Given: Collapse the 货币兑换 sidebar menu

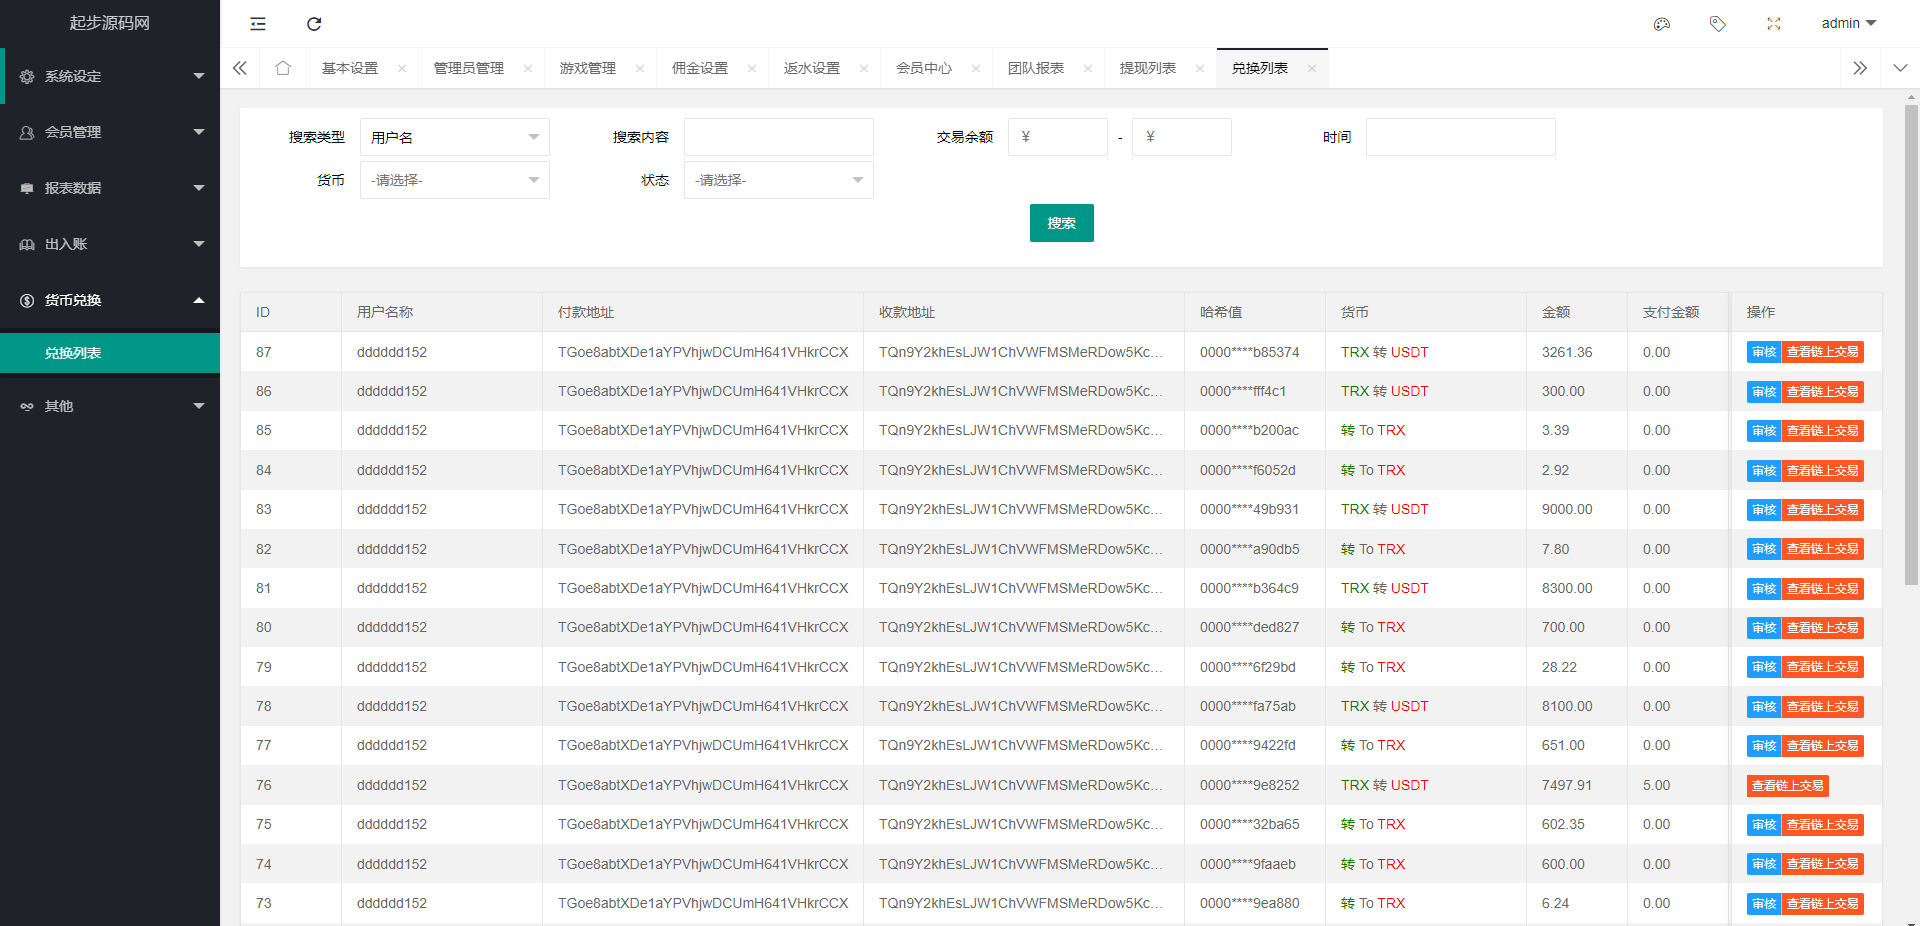Looking at the screenshot, I should pyautogui.click(x=110, y=300).
